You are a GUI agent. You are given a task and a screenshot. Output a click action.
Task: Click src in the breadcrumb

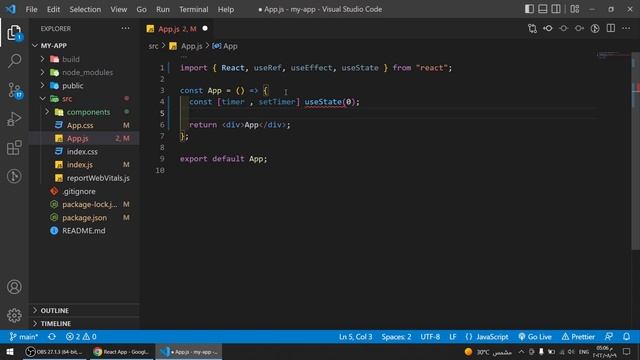pyautogui.click(x=153, y=46)
